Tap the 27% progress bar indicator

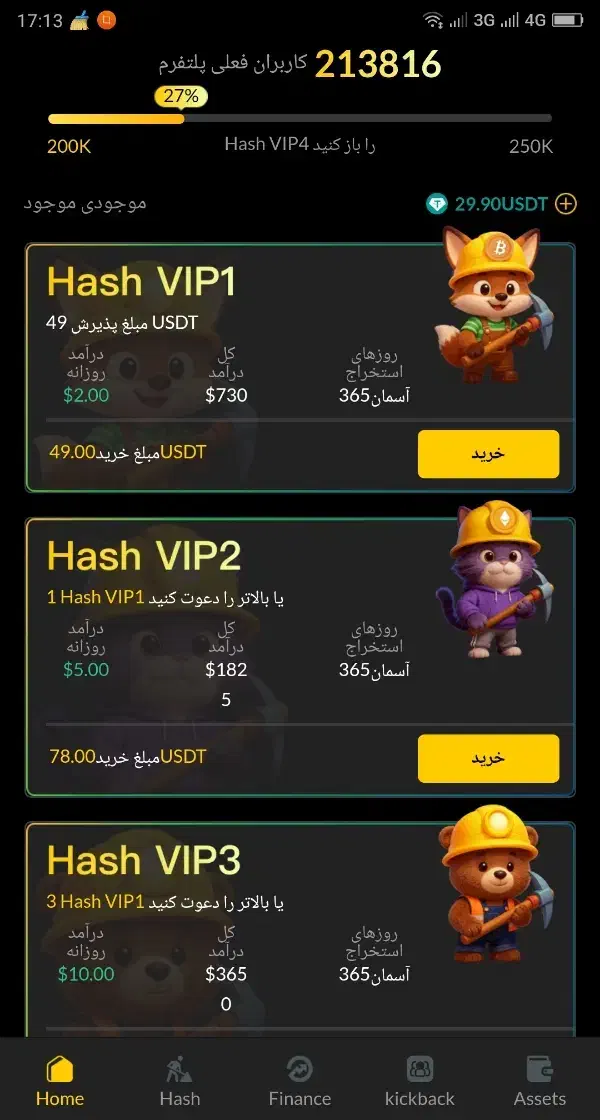tap(181, 96)
